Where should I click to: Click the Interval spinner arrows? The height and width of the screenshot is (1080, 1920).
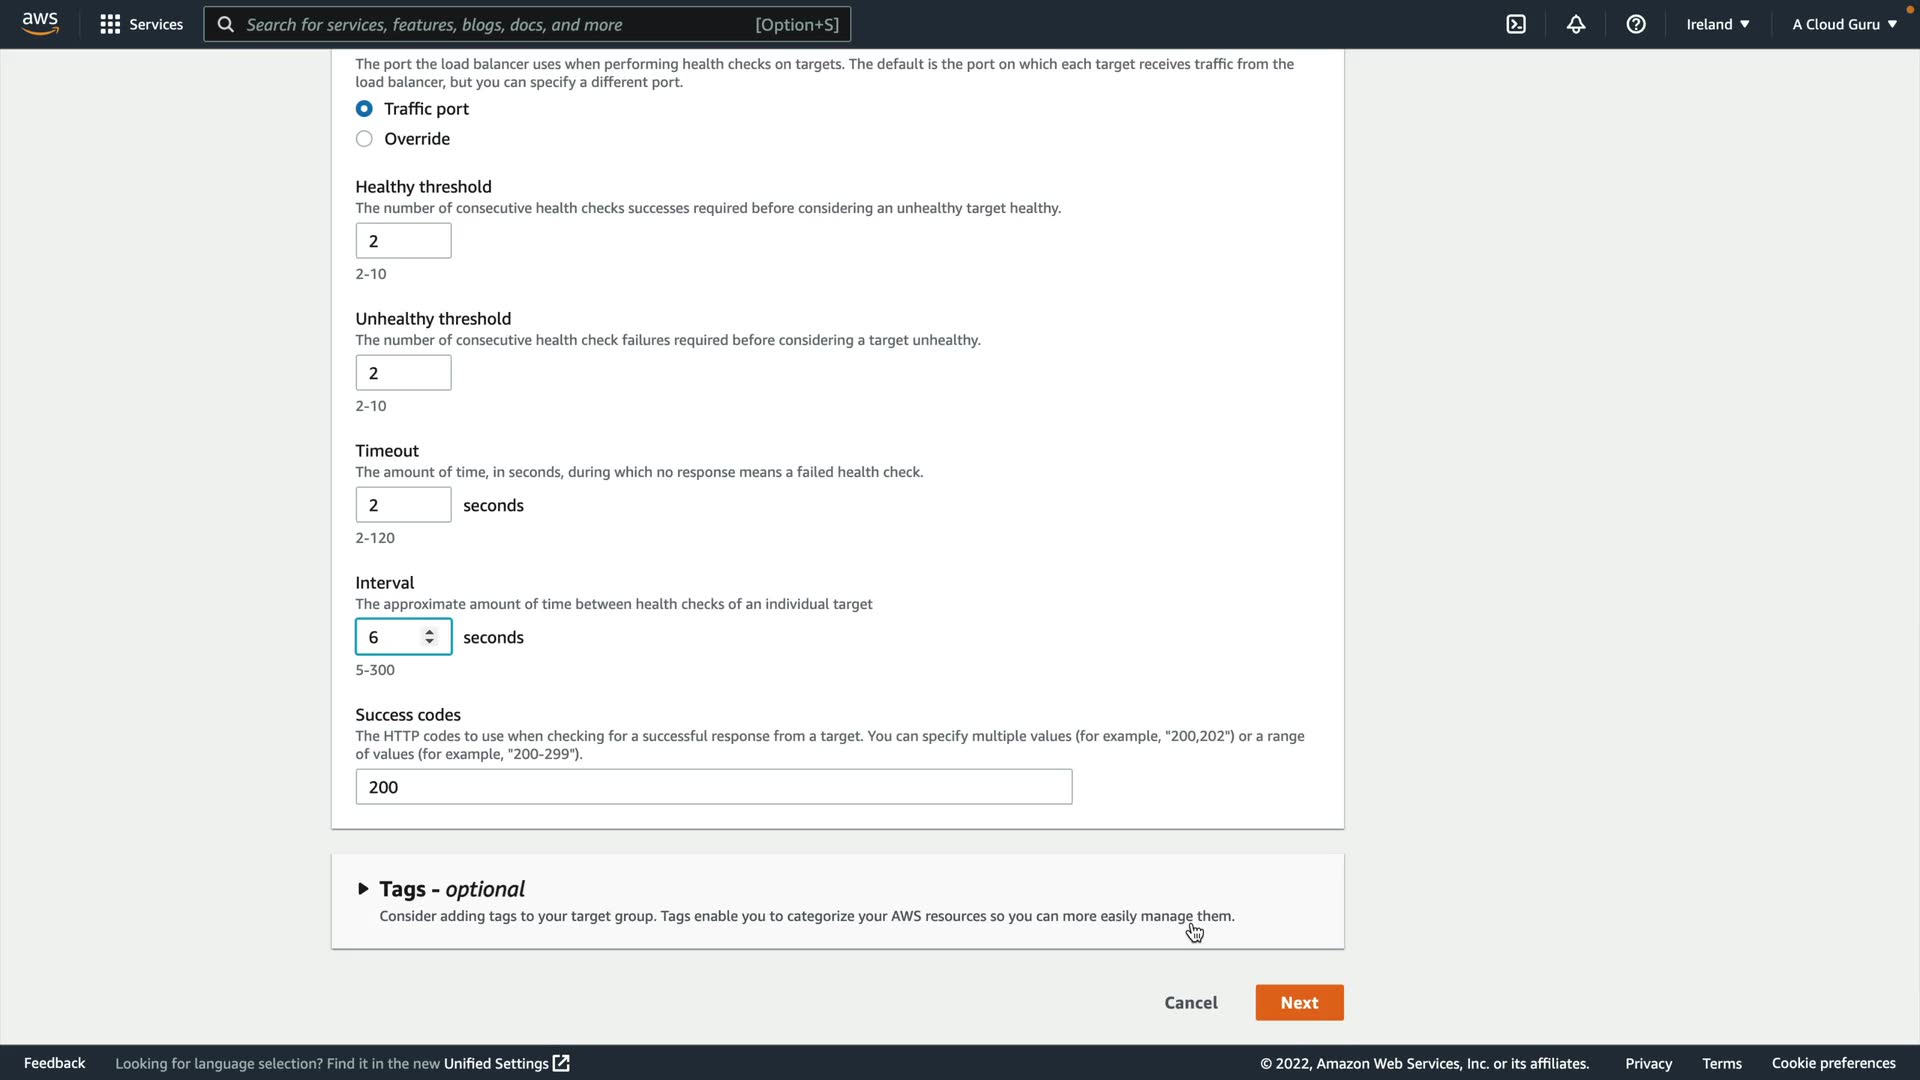[x=429, y=637]
